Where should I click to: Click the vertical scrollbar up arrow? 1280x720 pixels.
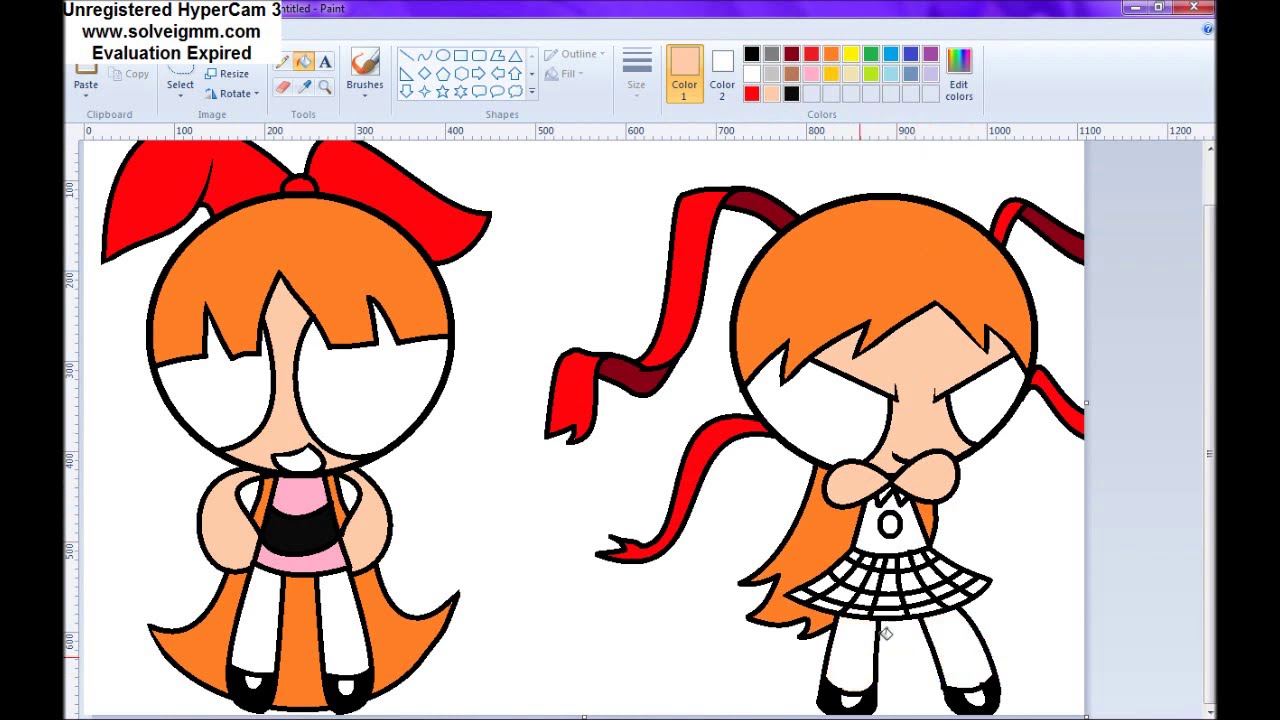coord(1210,149)
